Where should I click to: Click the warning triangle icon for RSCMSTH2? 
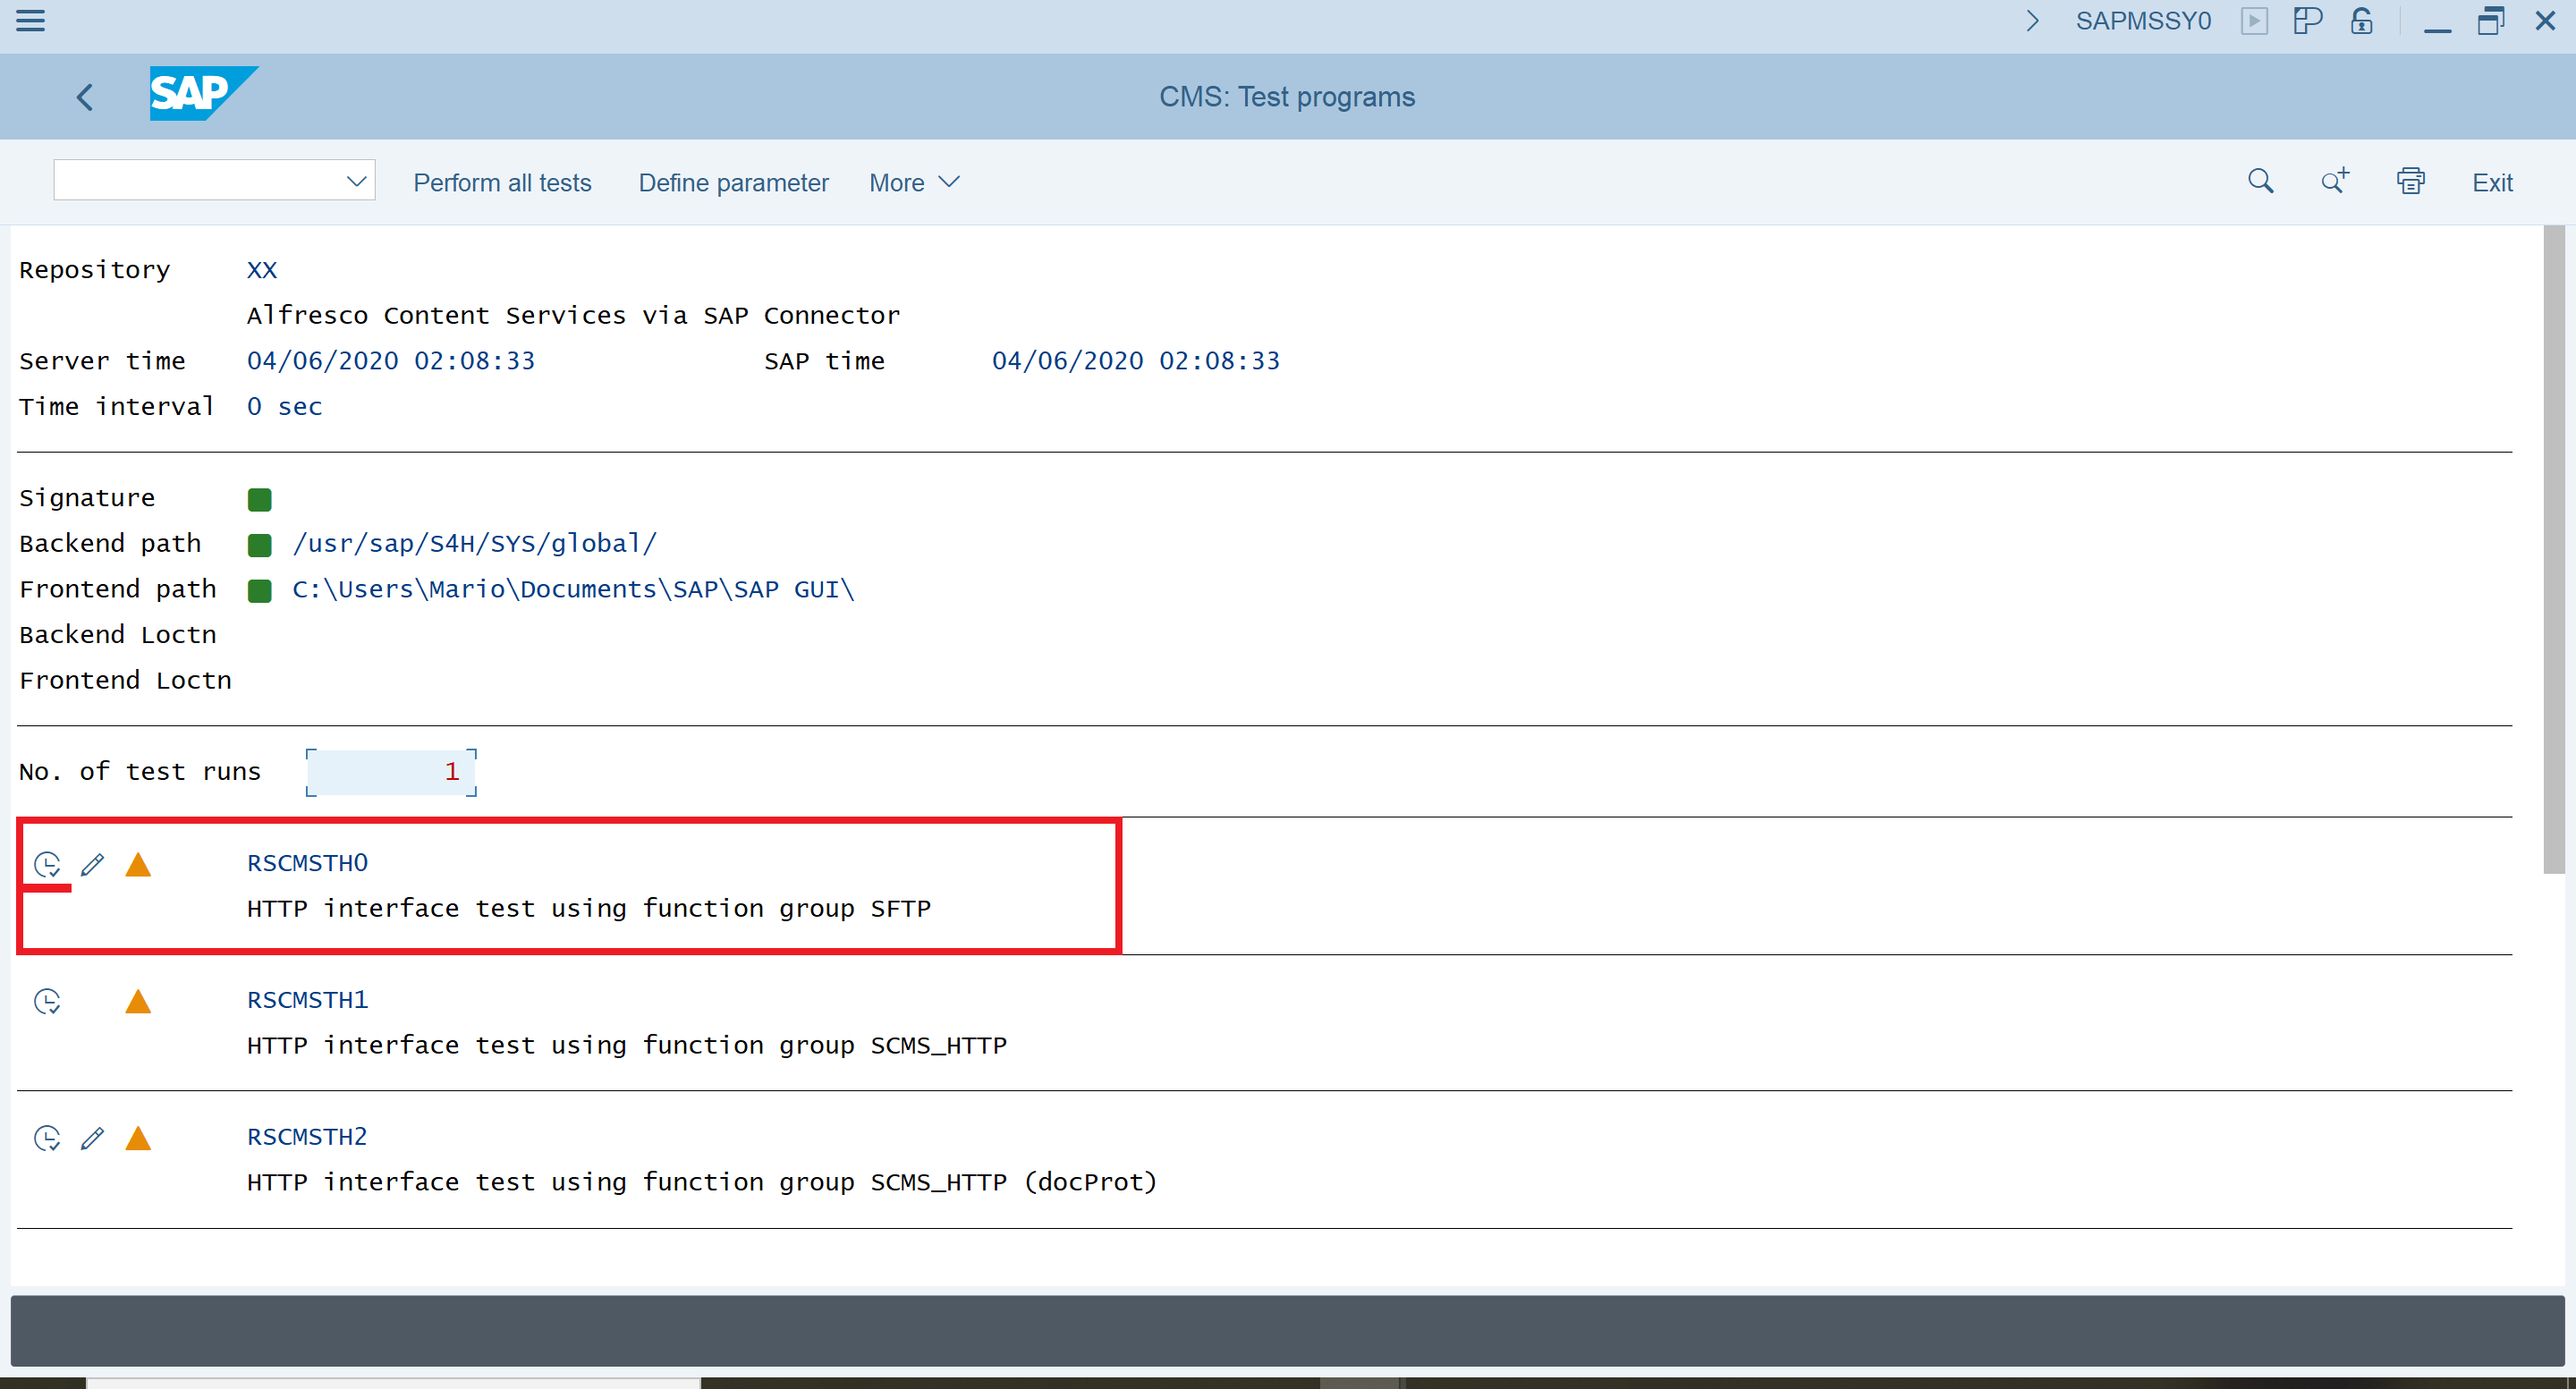(140, 1136)
